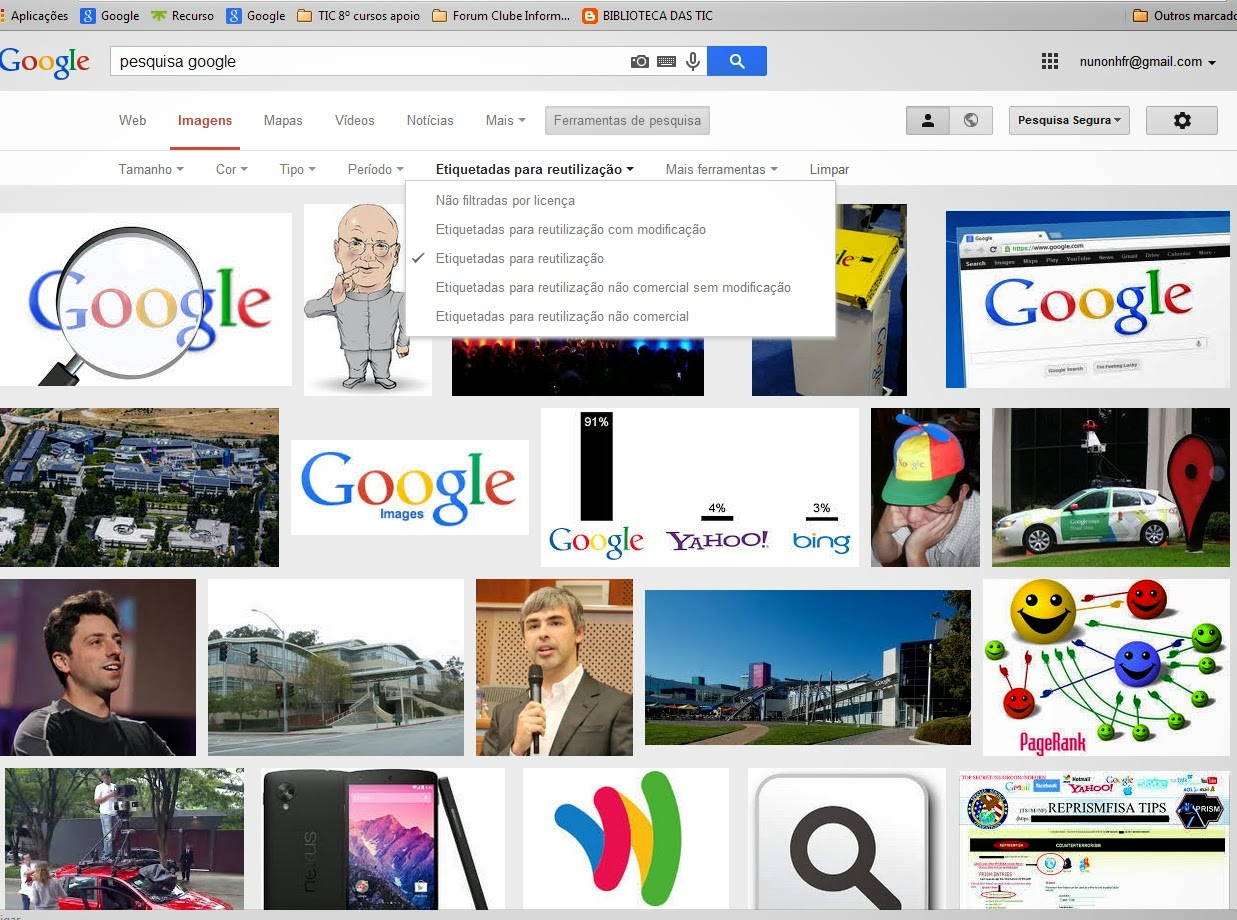Open the on-screen keyboard icon in search box
This screenshot has width=1237, height=920.
pos(666,61)
